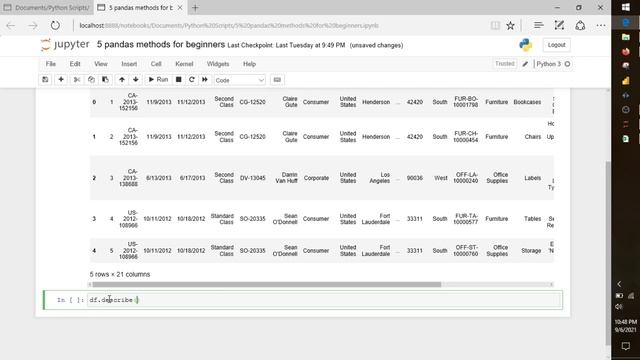Open the Edit menu

click(75, 64)
